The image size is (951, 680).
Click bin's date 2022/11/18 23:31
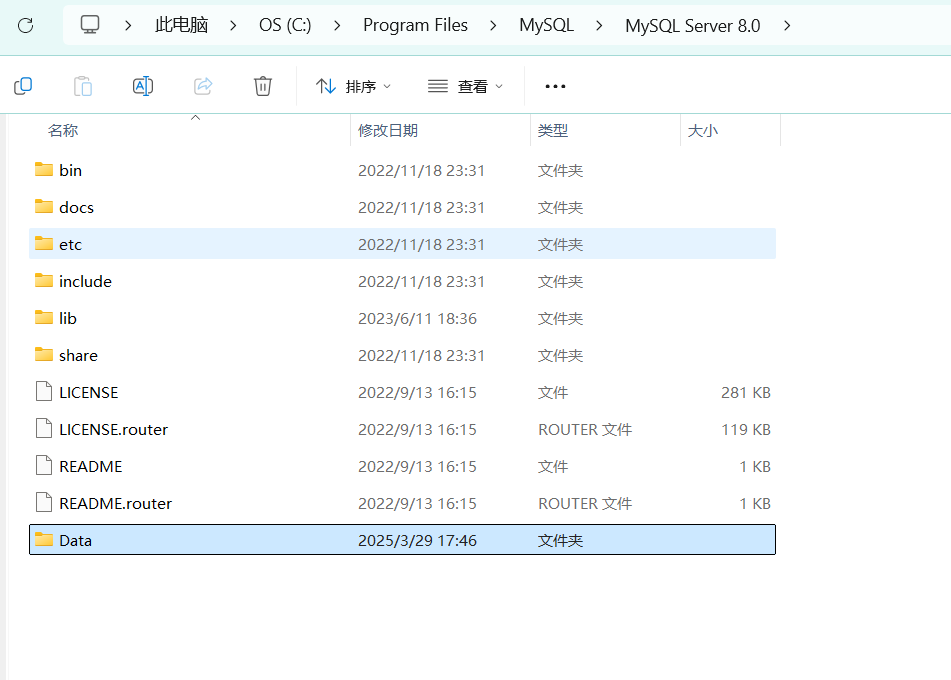coord(422,170)
